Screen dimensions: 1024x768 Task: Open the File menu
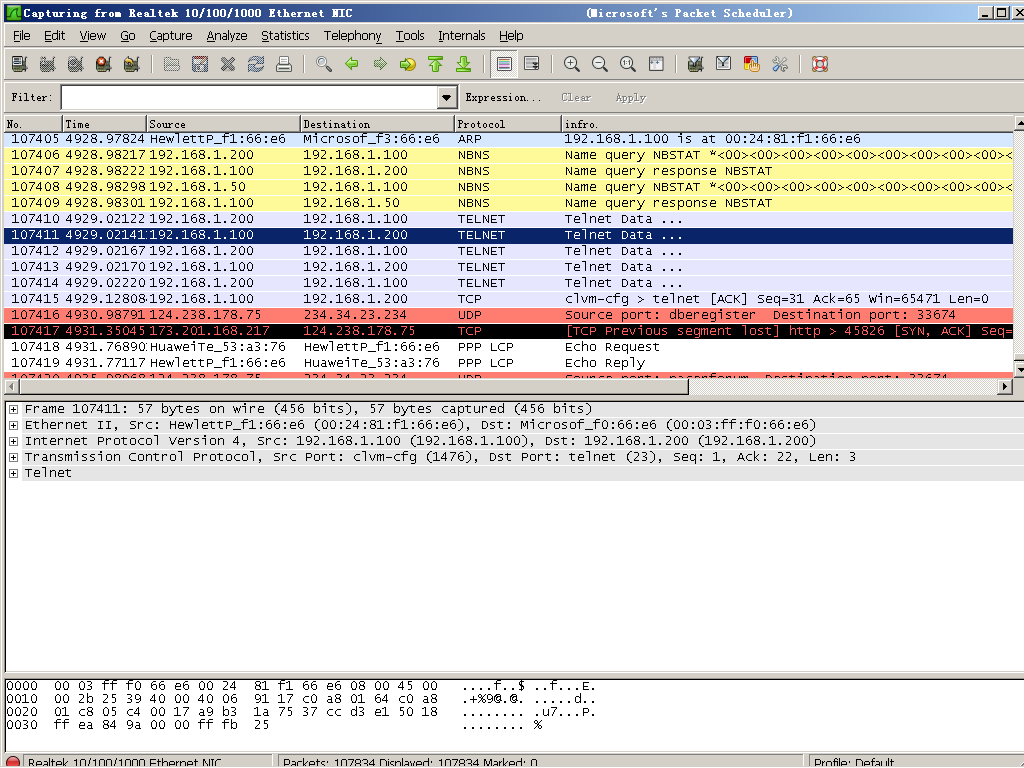22,36
